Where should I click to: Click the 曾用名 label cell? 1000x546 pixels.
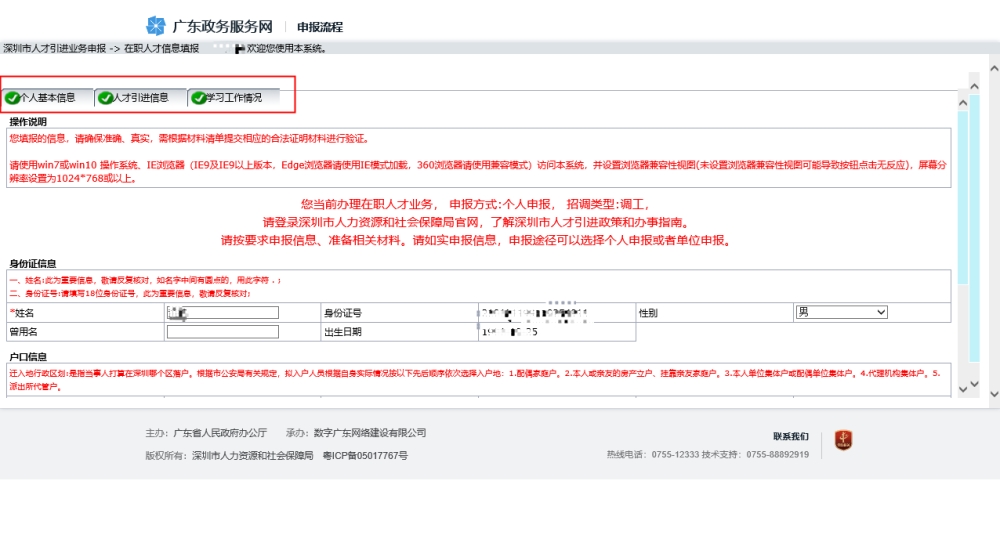85,332
